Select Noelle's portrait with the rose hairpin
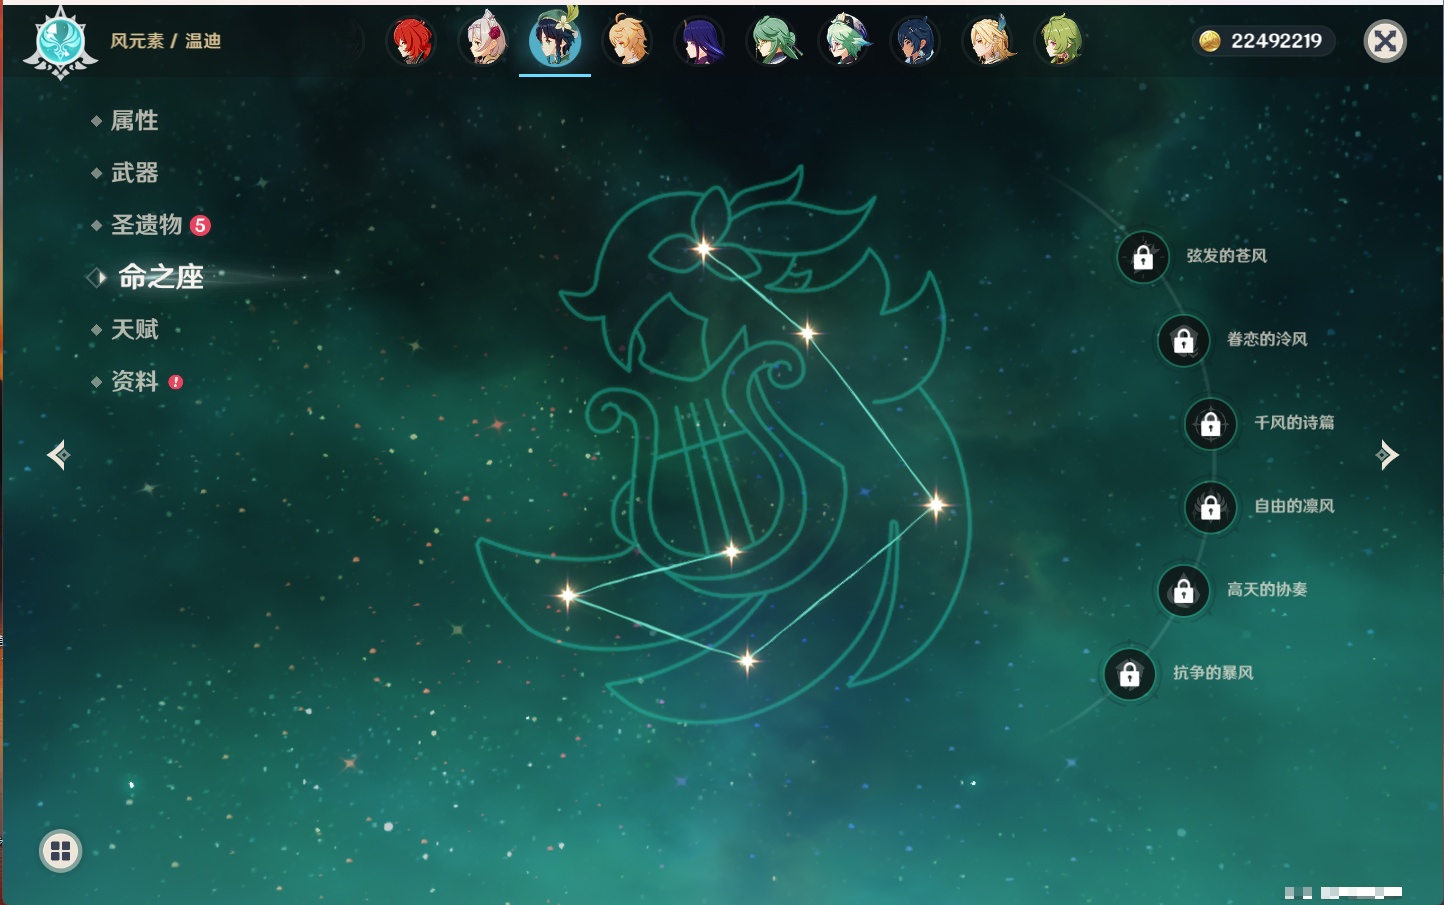 [x=484, y=41]
